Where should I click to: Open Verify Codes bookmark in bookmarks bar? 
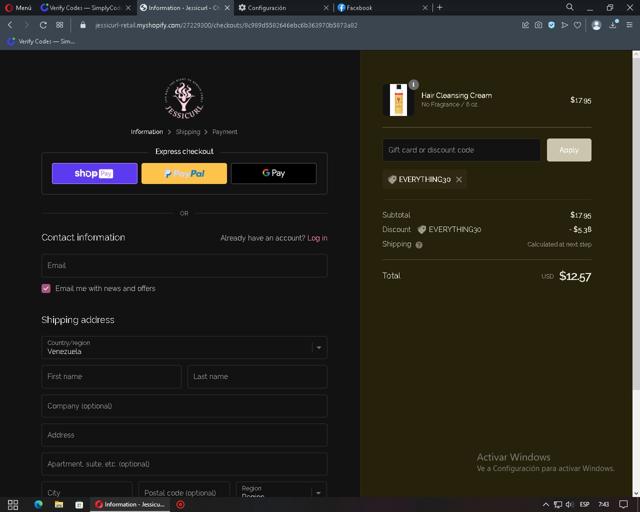[x=41, y=41]
